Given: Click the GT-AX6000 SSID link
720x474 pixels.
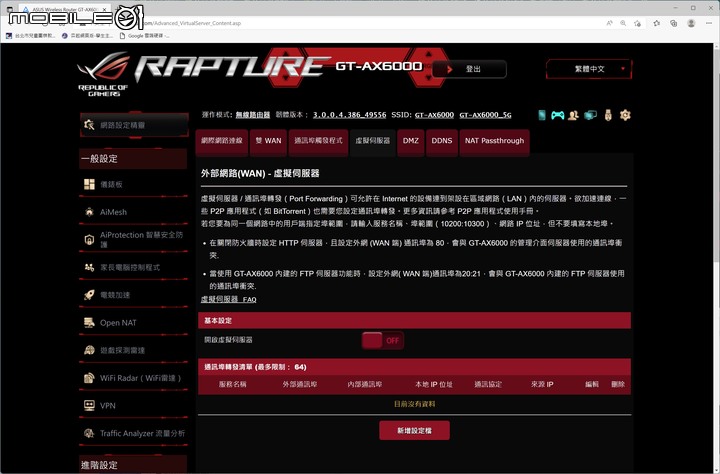Looking at the screenshot, I should [x=434, y=115].
